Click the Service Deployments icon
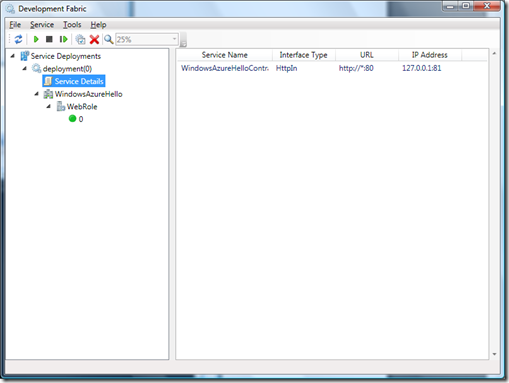 point(25,56)
